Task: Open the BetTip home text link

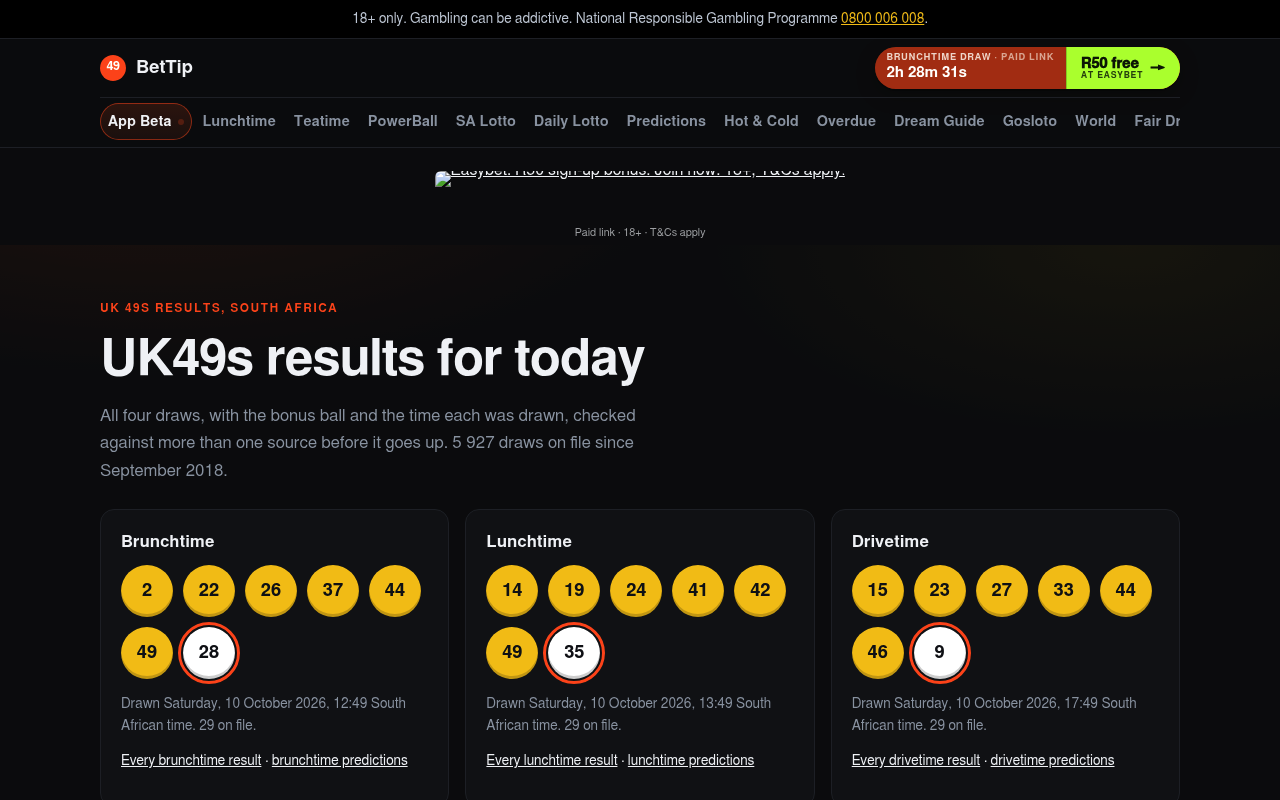Action: coord(164,67)
